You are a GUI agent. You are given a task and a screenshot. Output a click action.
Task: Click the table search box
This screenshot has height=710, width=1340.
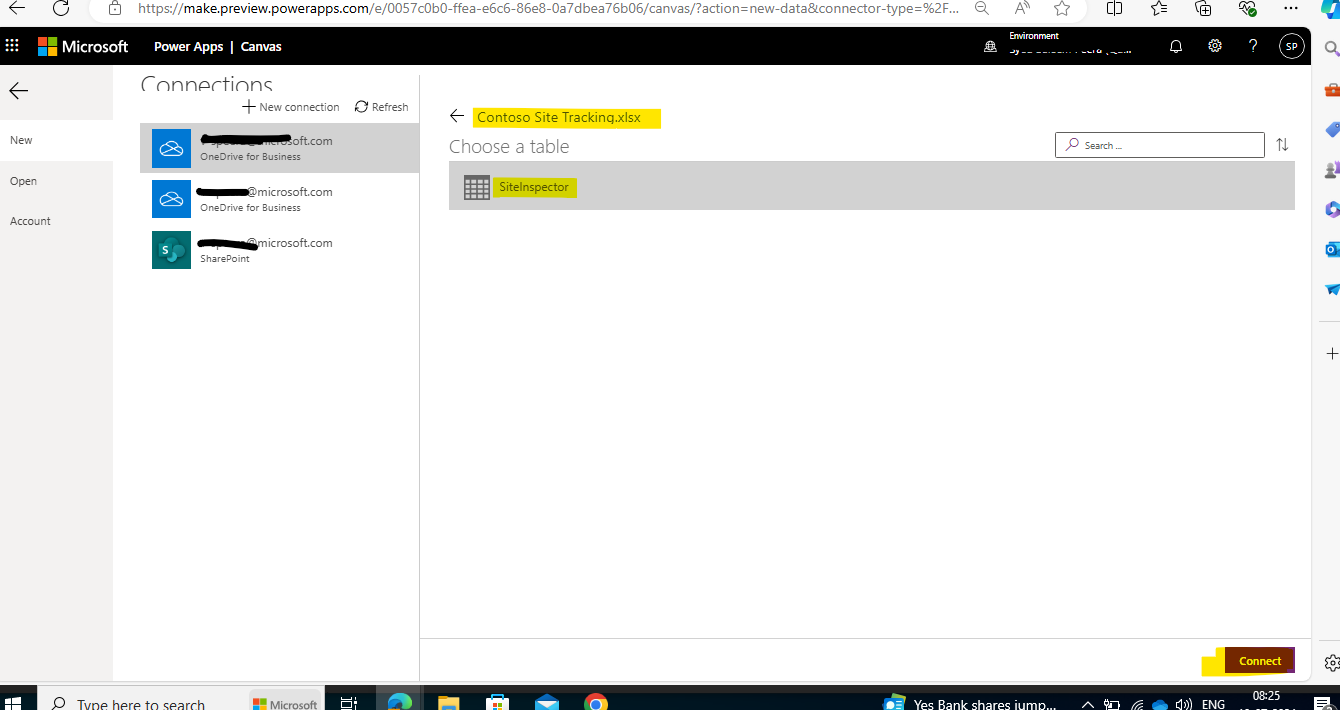click(x=1160, y=145)
